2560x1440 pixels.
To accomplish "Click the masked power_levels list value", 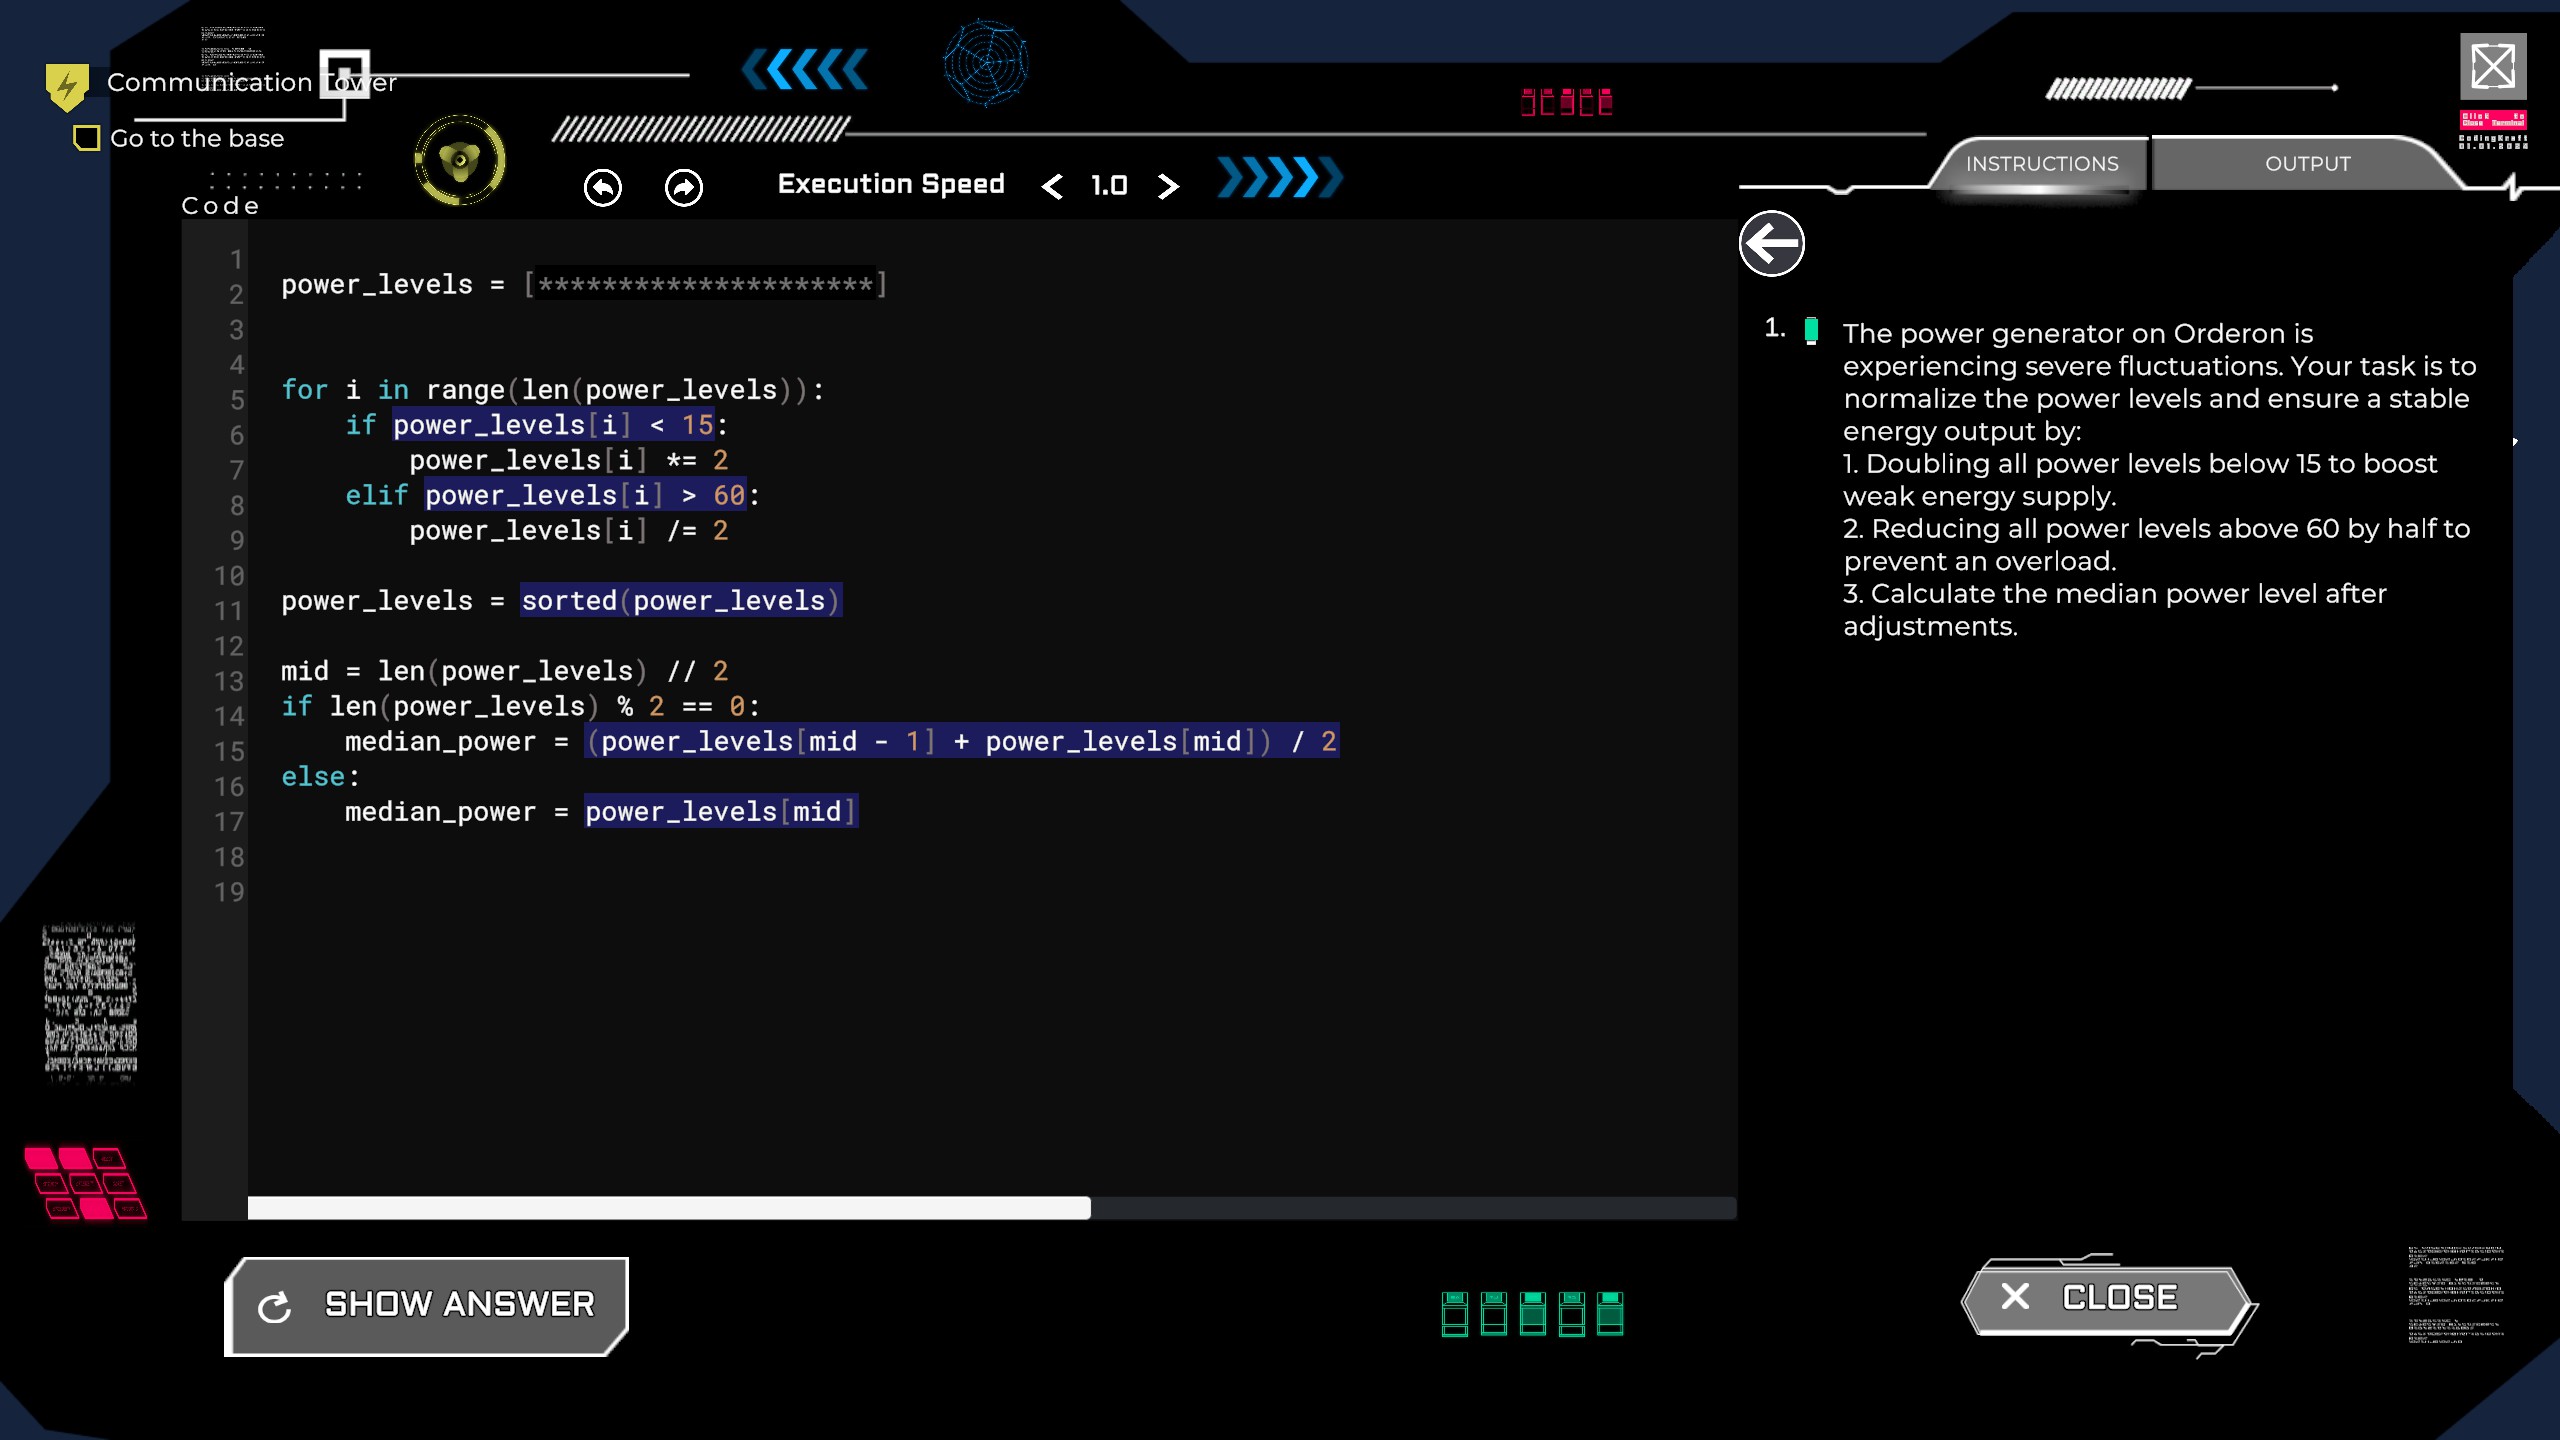I will point(705,284).
